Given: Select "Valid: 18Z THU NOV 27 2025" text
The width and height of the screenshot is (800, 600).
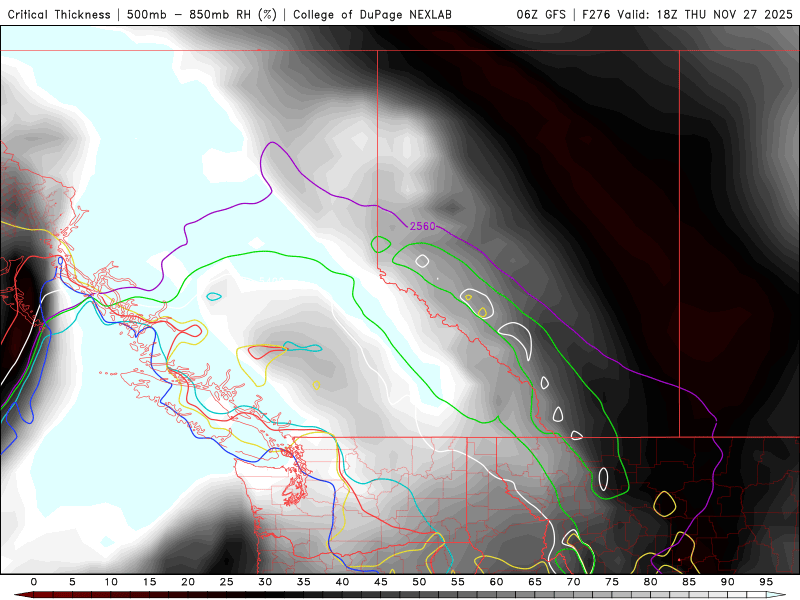Looking at the screenshot, I should pos(705,14).
